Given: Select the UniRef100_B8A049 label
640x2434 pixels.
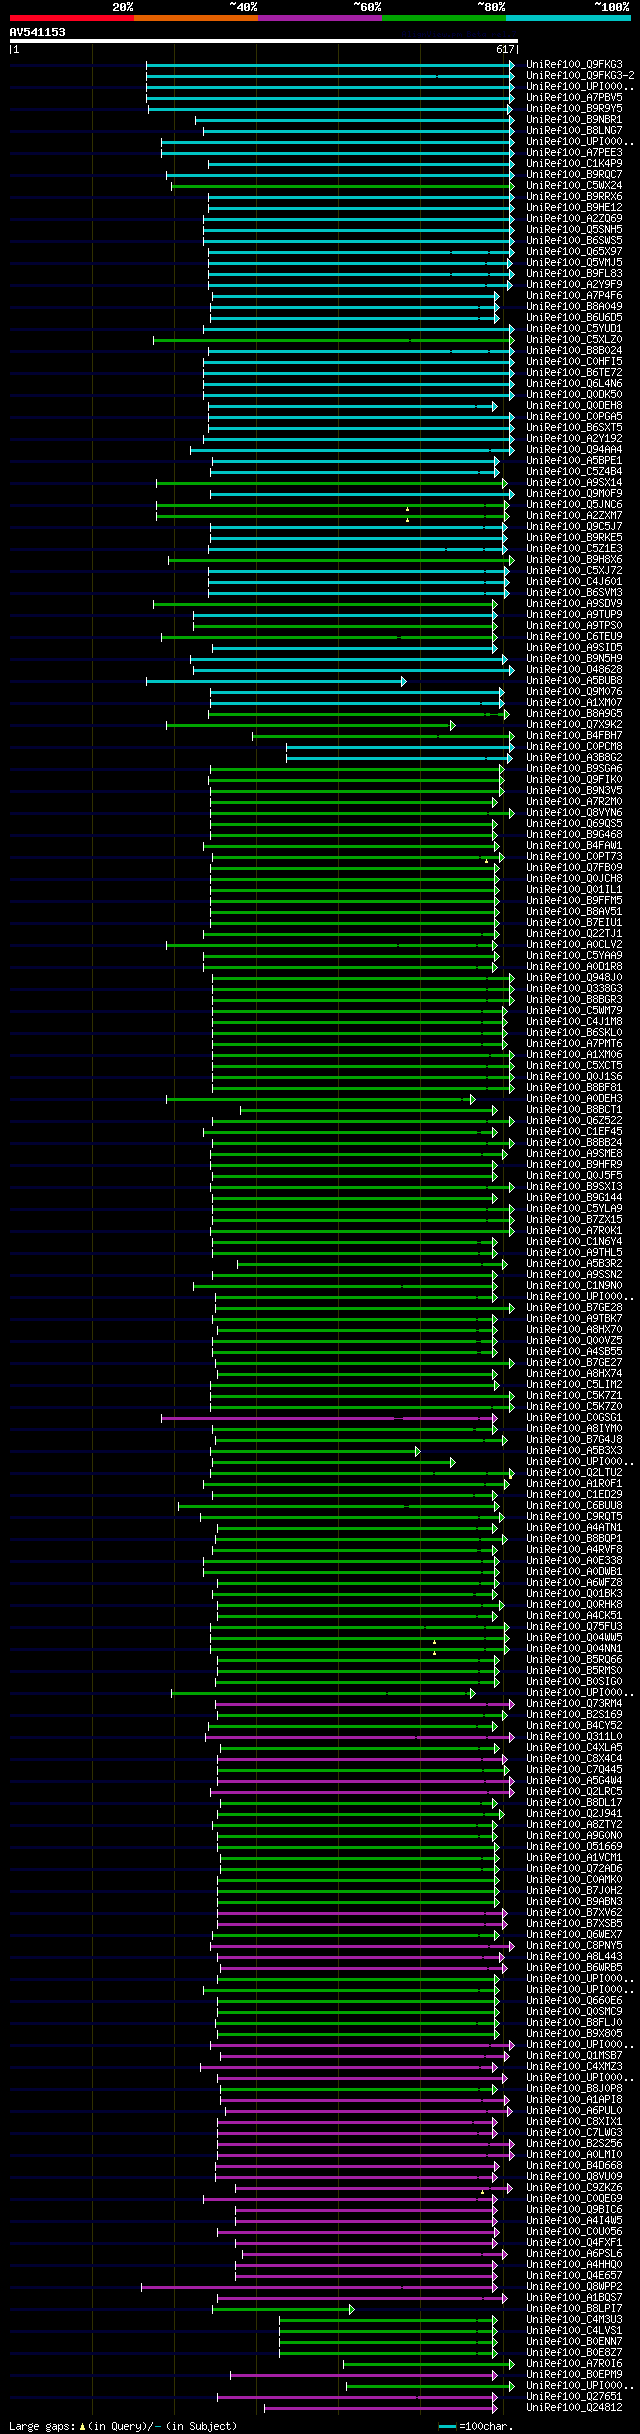Looking at the screenshot, I should coord(574,307).
